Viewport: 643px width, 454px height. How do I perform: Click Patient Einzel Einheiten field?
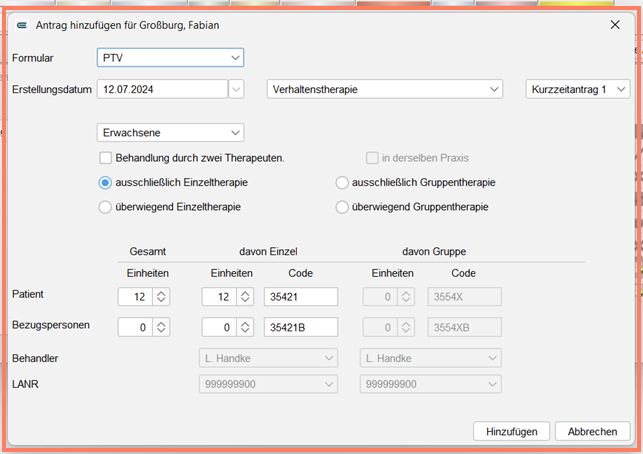[x=219, y=297]
